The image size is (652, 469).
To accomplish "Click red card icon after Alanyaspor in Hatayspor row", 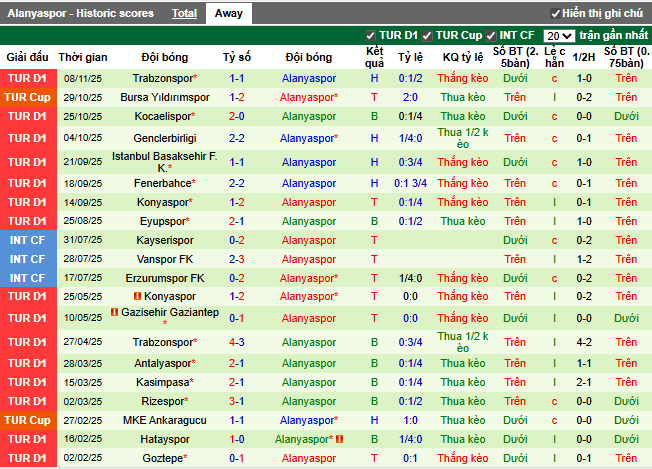I will [x=339, y=439].
